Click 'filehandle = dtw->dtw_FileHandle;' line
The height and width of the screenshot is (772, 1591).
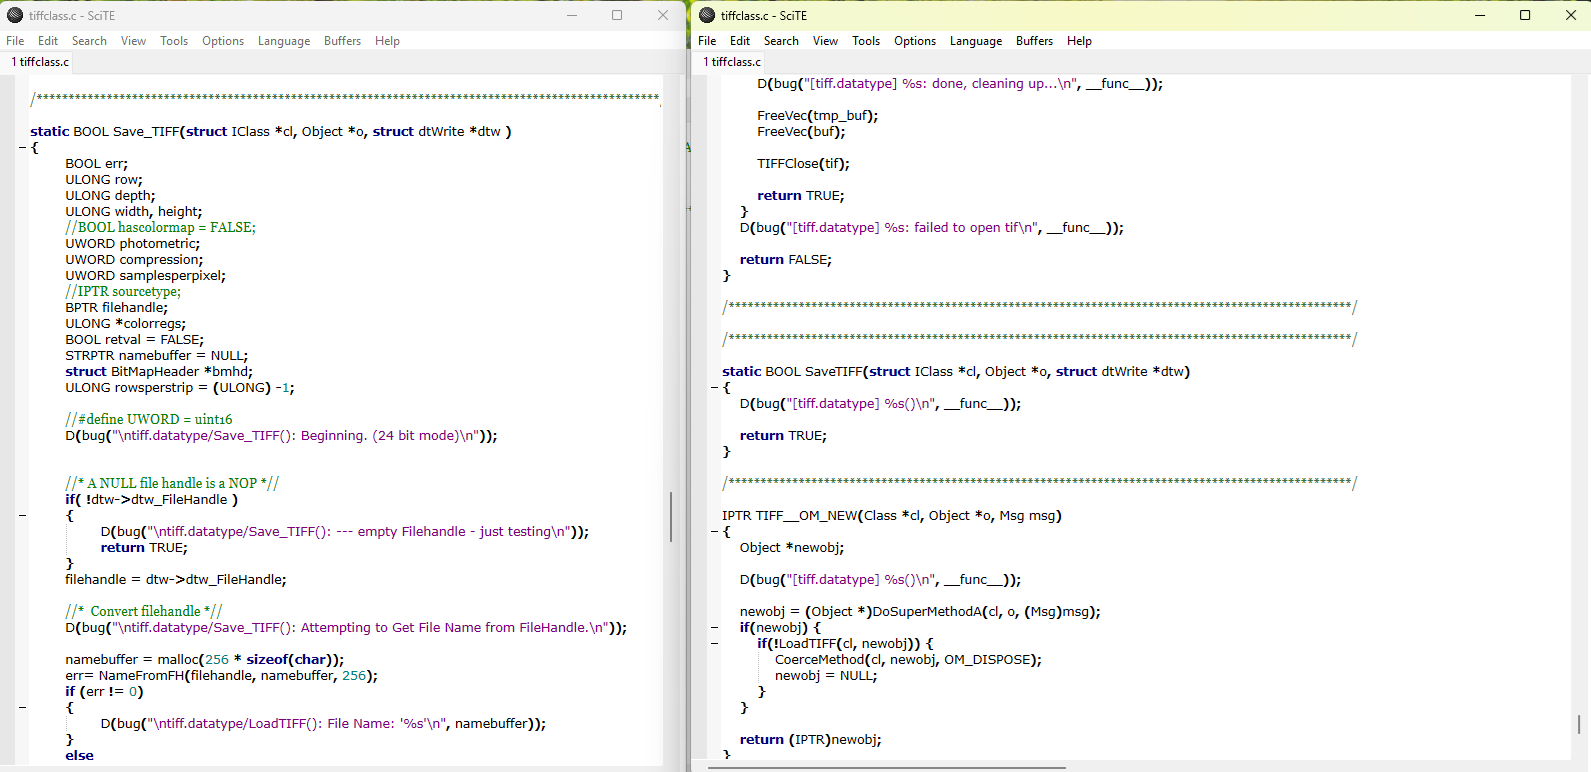[x=176, y=579]
